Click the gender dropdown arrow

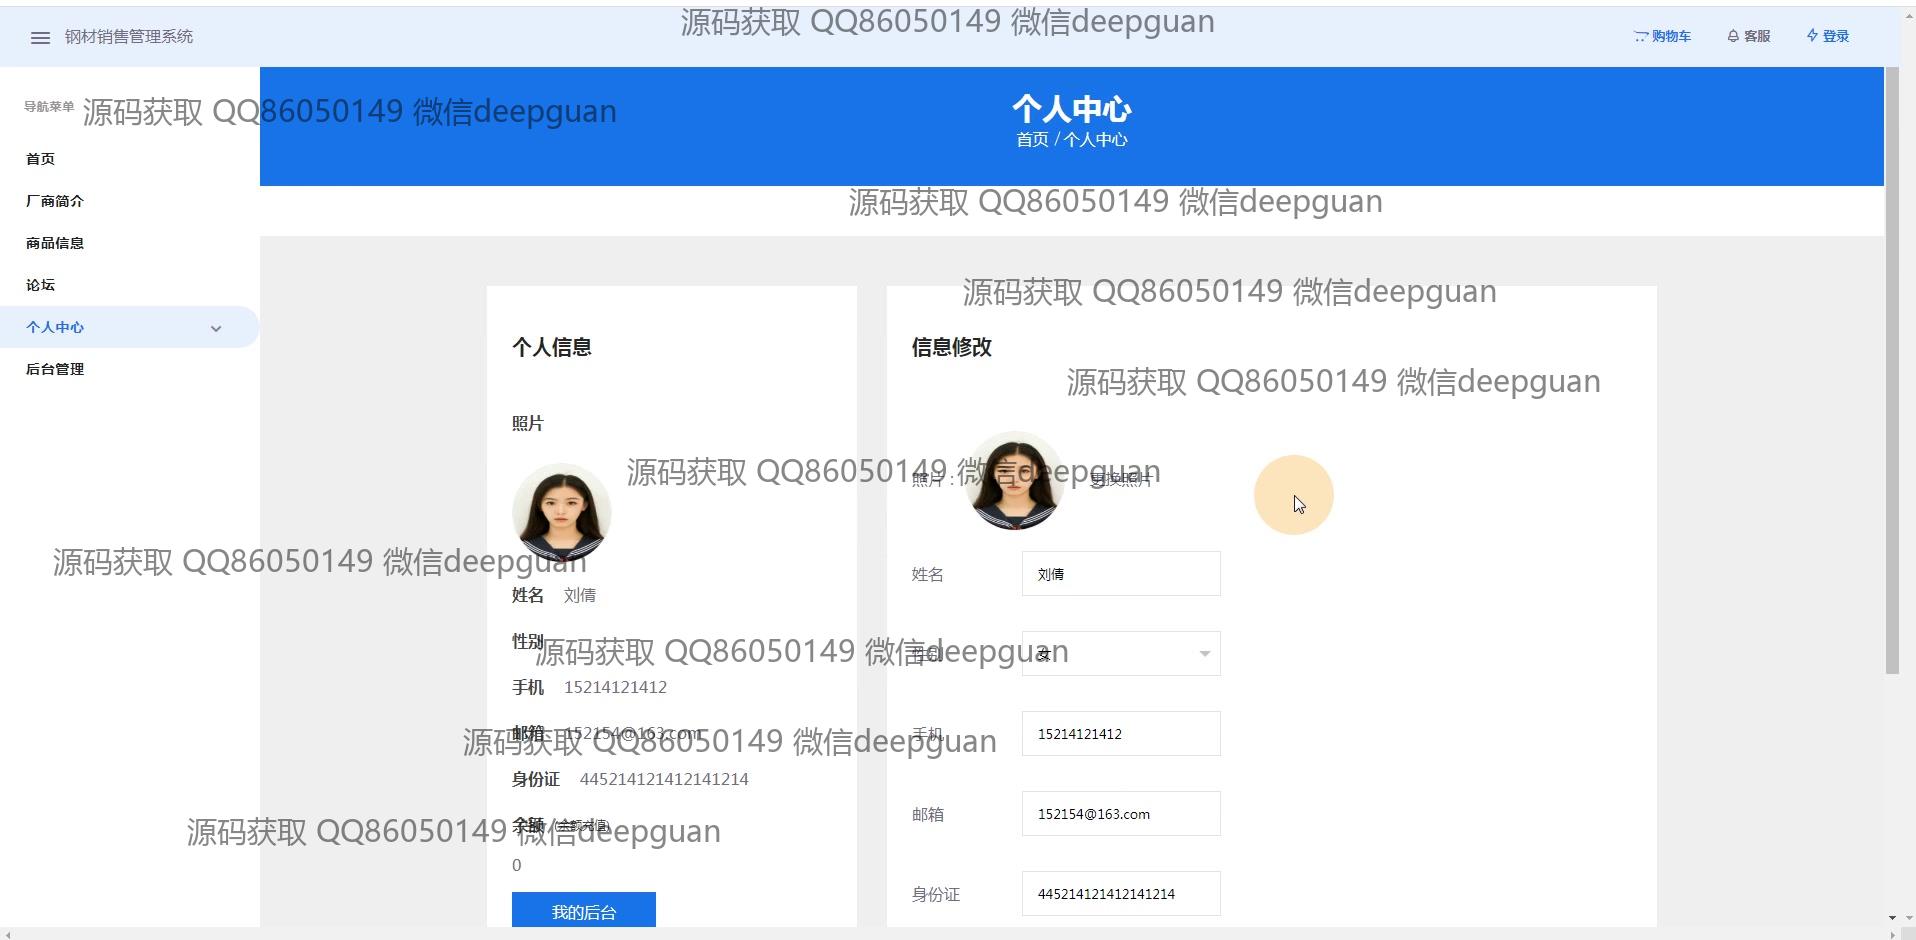[x=1204, y=654]
